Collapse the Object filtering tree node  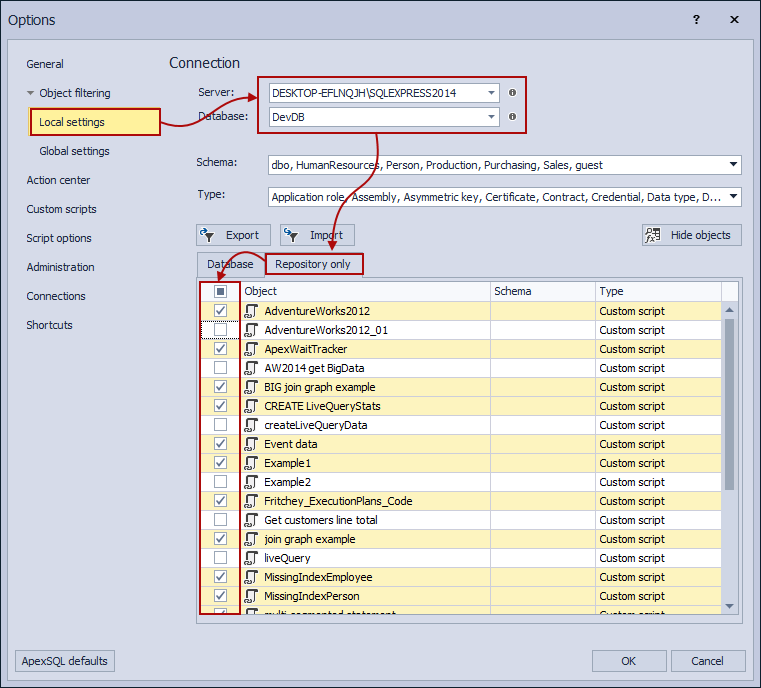[31, 93]
